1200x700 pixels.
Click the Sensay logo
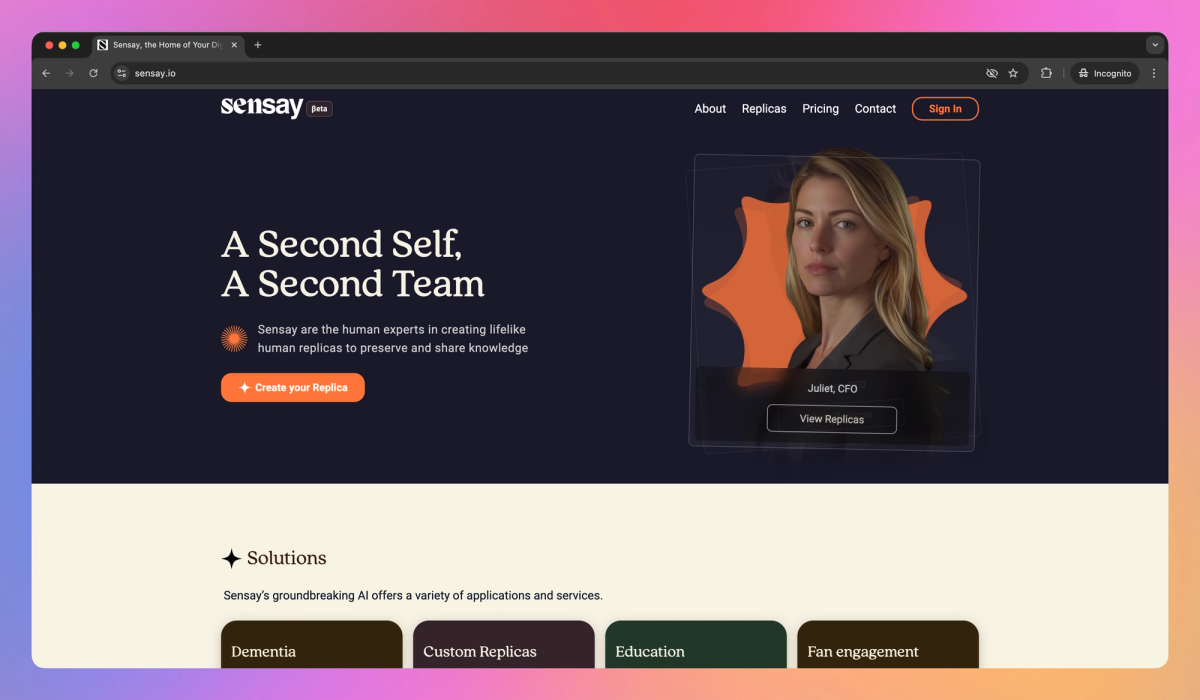262,108
